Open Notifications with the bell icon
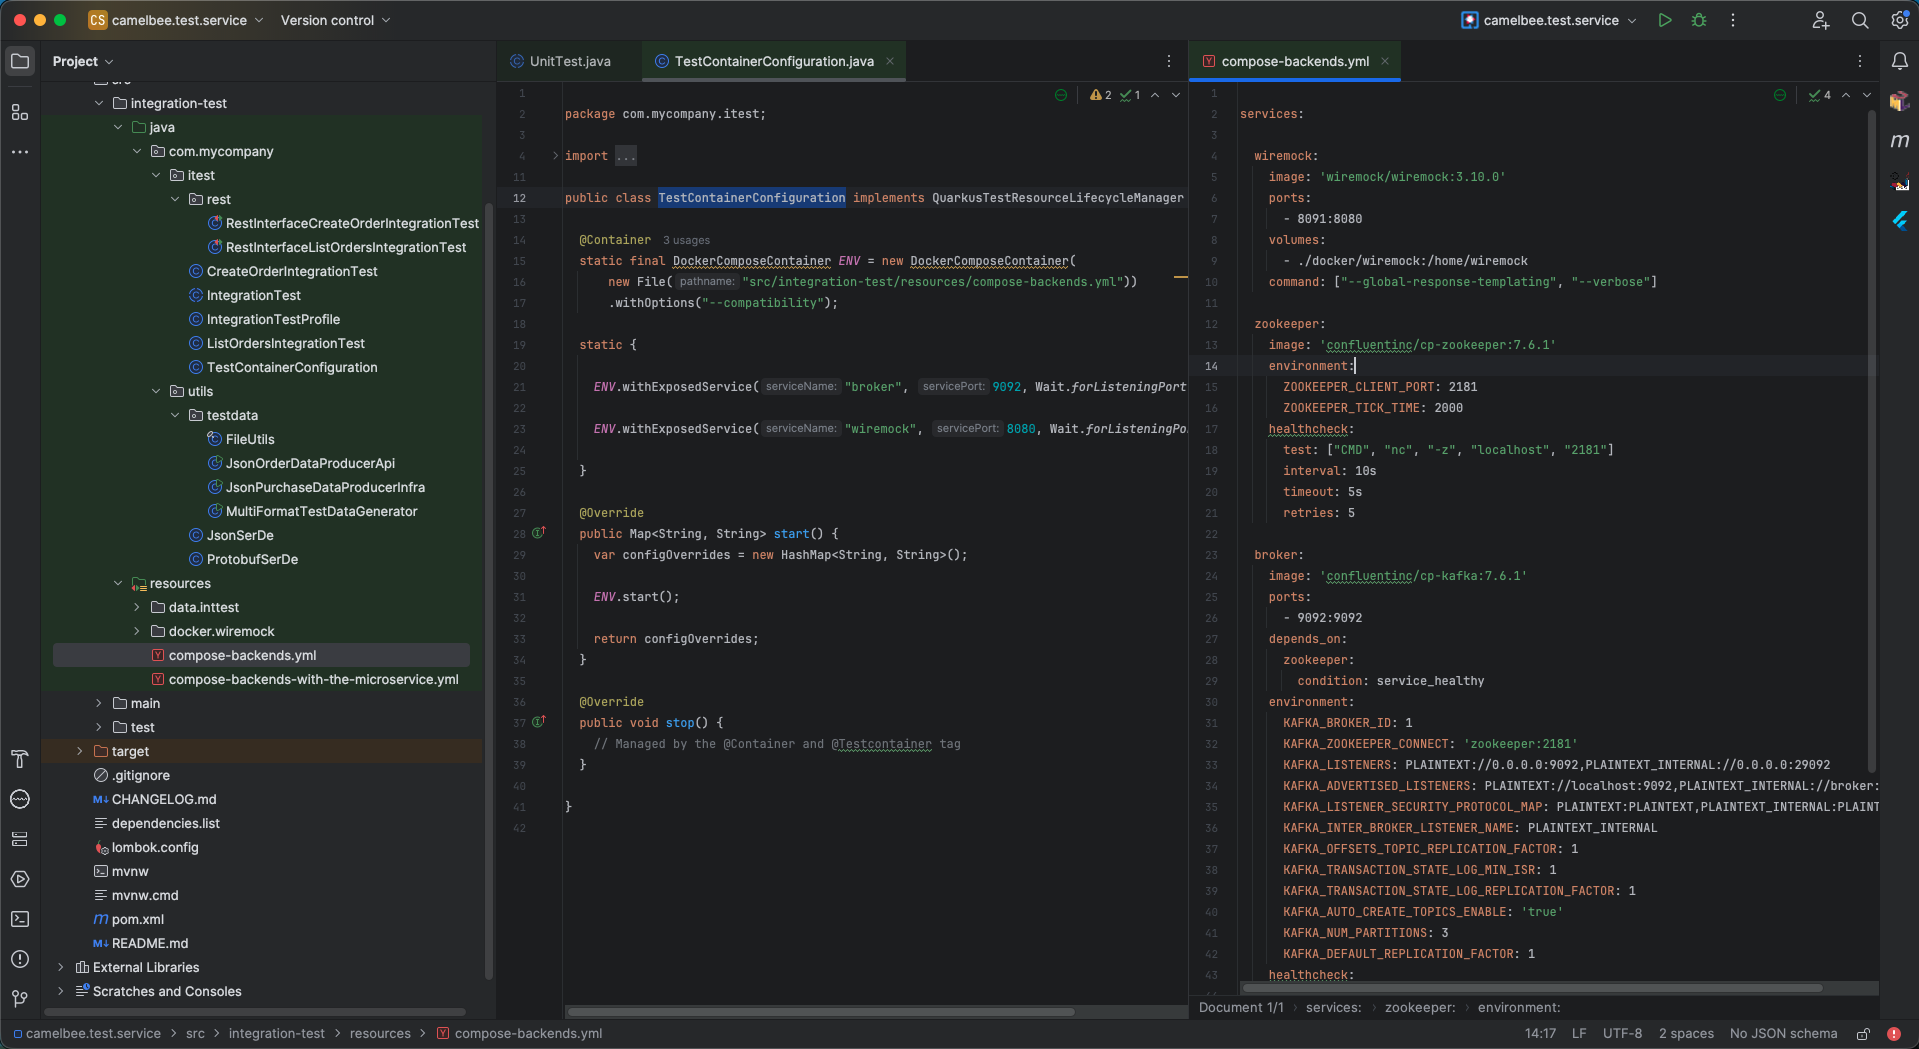This screenshot has width=1919, height=1049. pyautogui.click(x=1901, y=61)
